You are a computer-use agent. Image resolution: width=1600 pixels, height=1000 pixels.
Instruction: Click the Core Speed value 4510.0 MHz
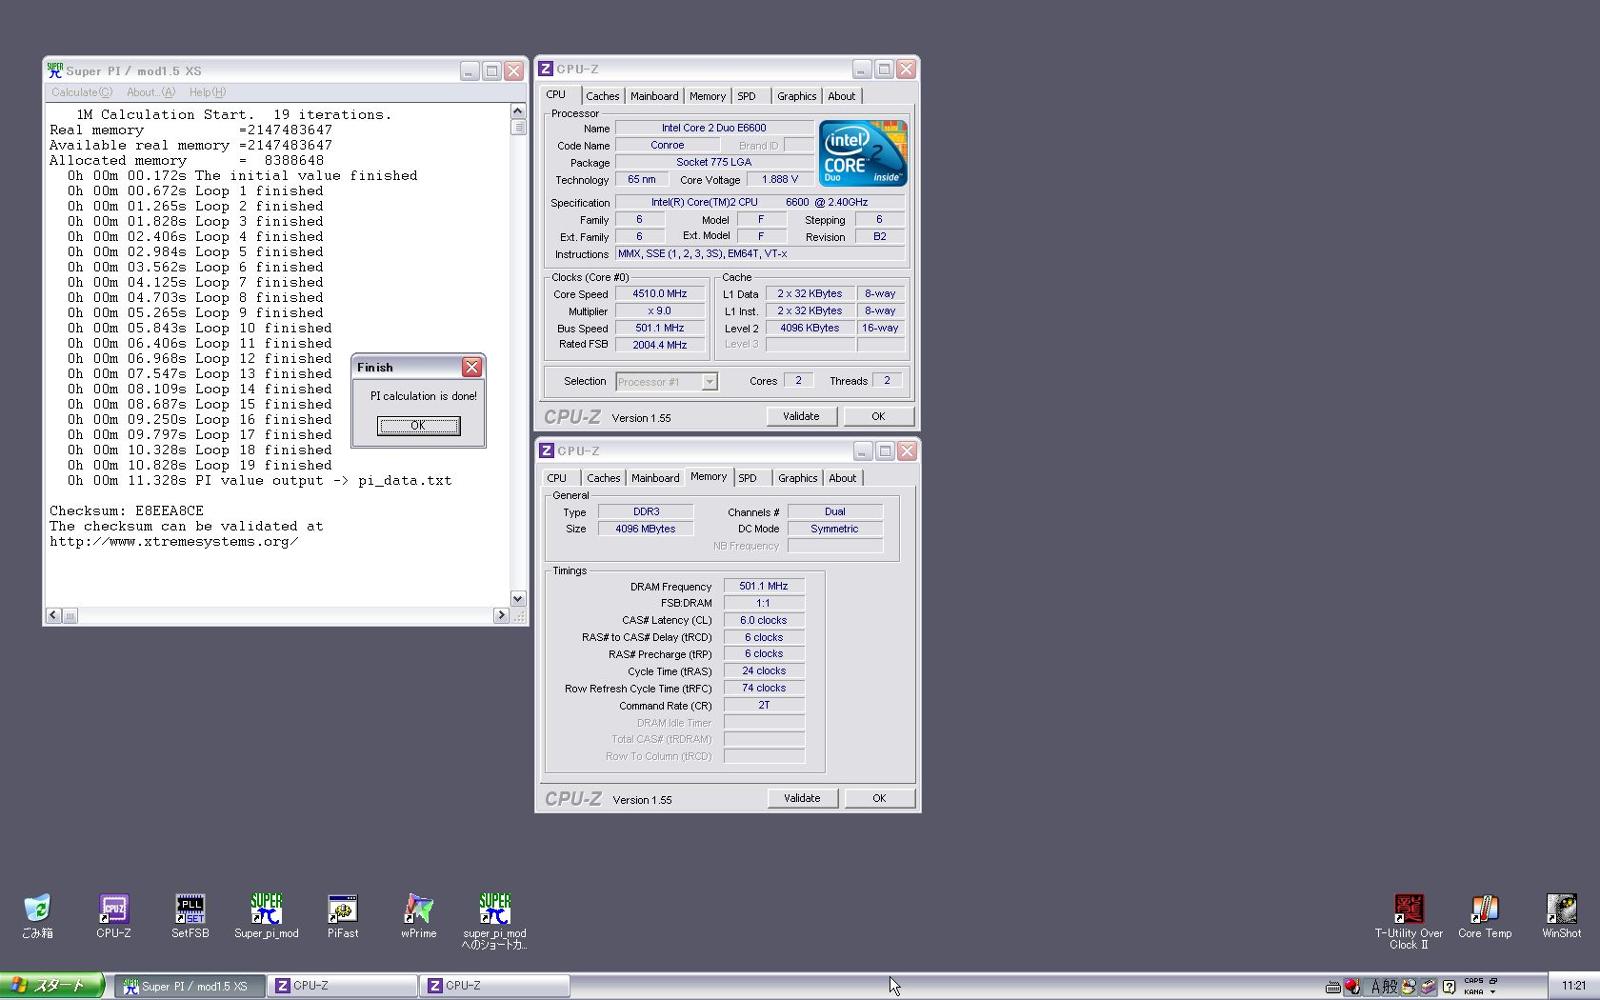click(659, 294)
